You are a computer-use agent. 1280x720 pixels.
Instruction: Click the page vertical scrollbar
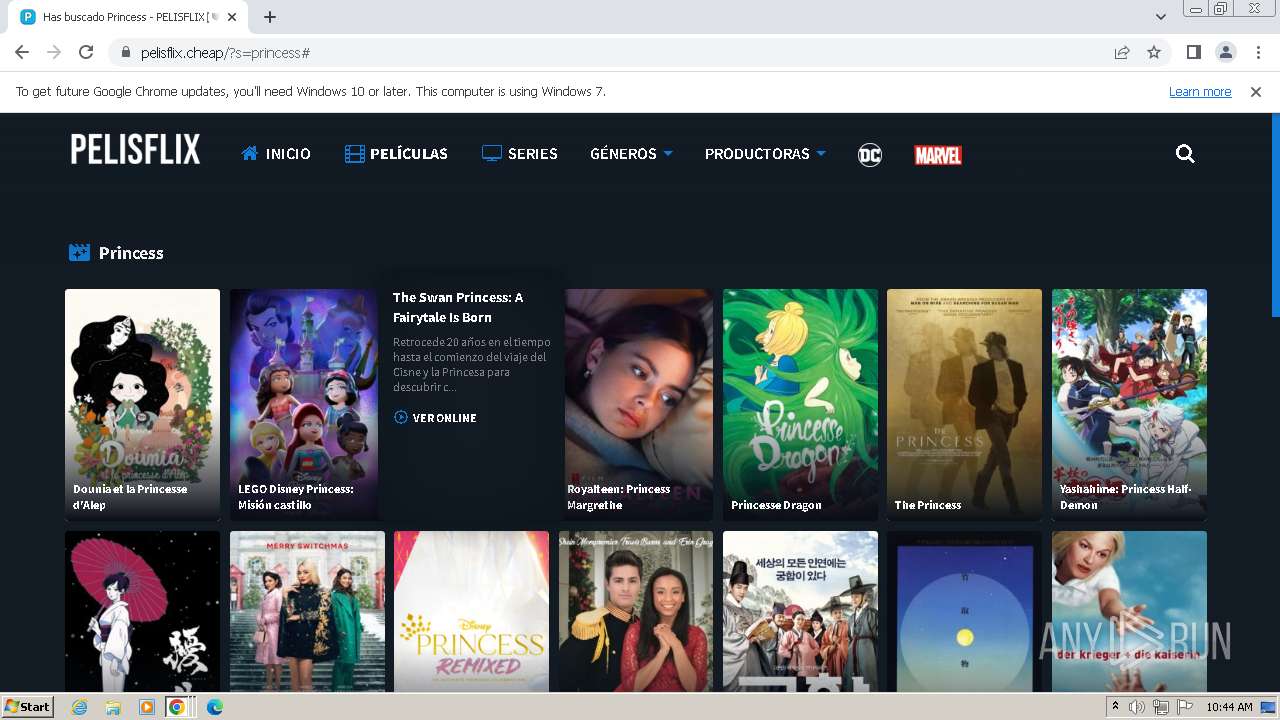coord(1275,215)
